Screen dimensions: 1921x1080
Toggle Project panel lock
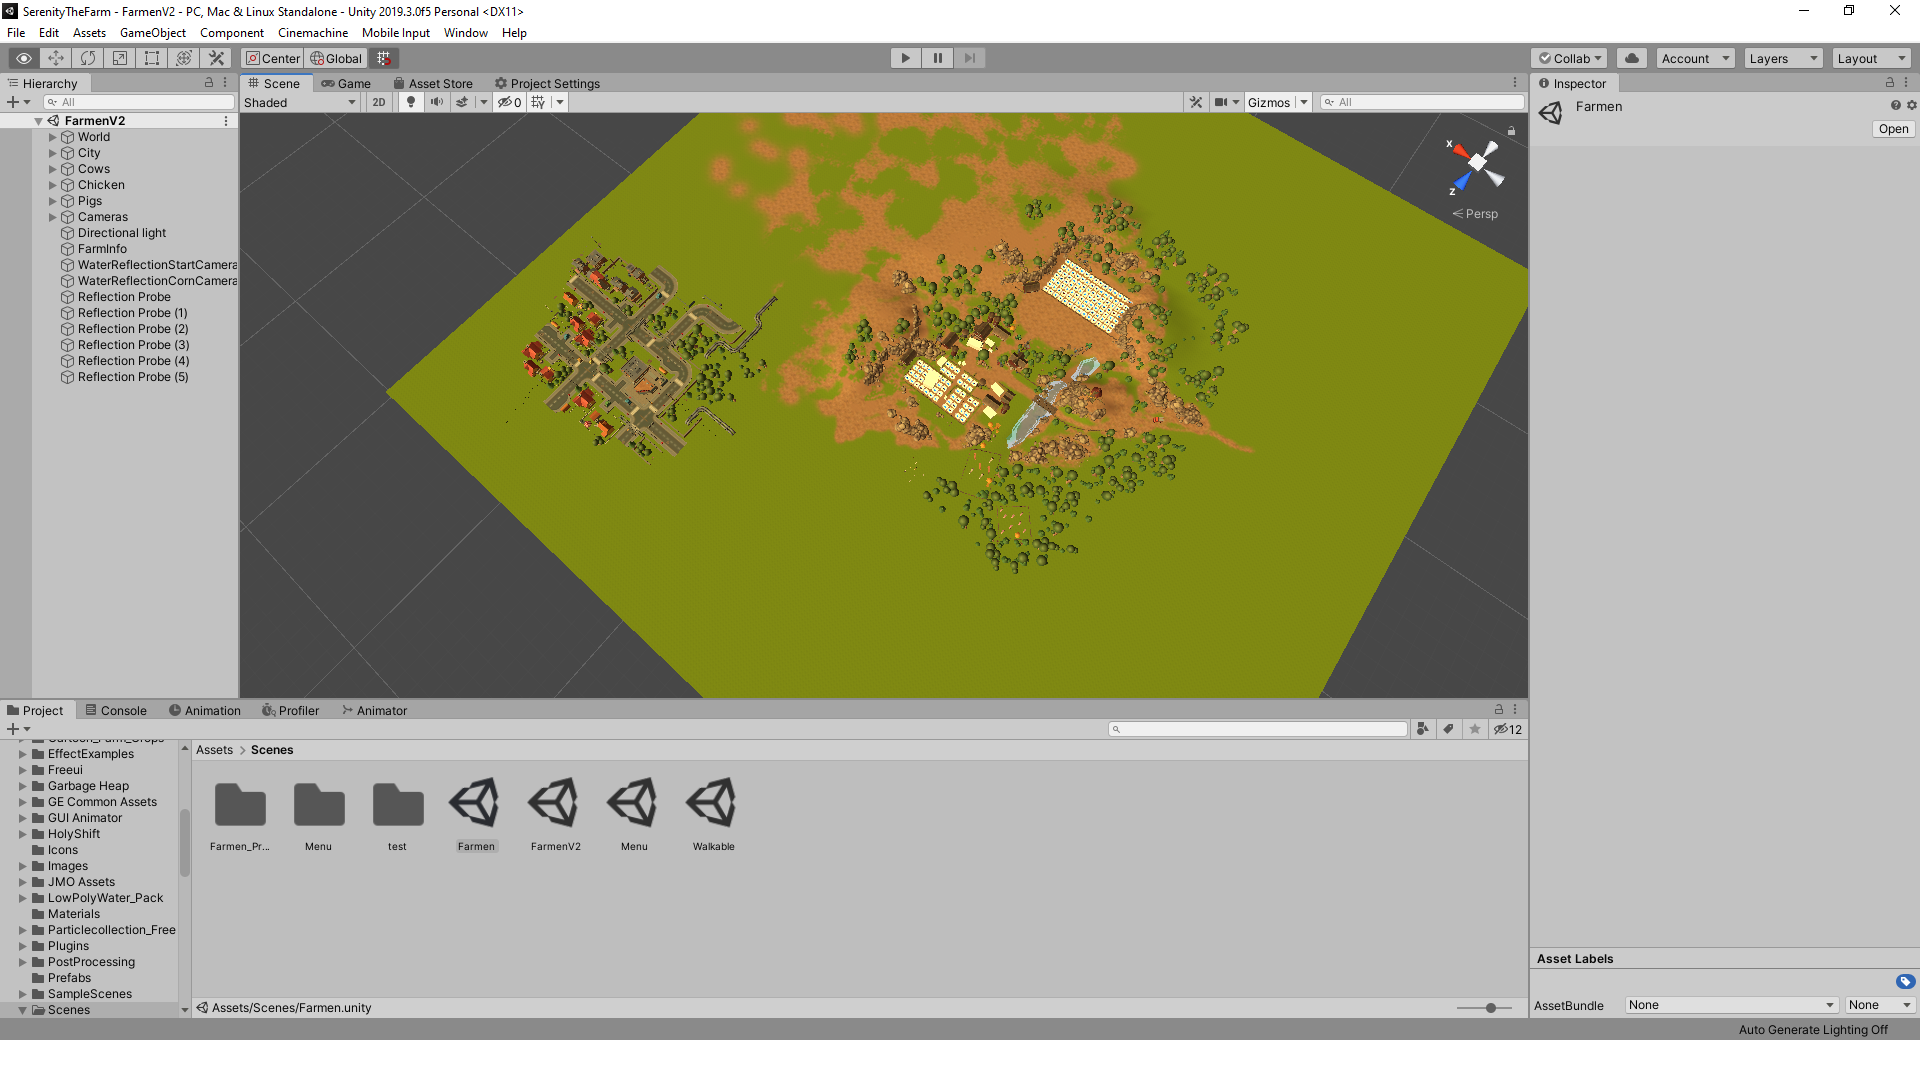(1498, 709)
